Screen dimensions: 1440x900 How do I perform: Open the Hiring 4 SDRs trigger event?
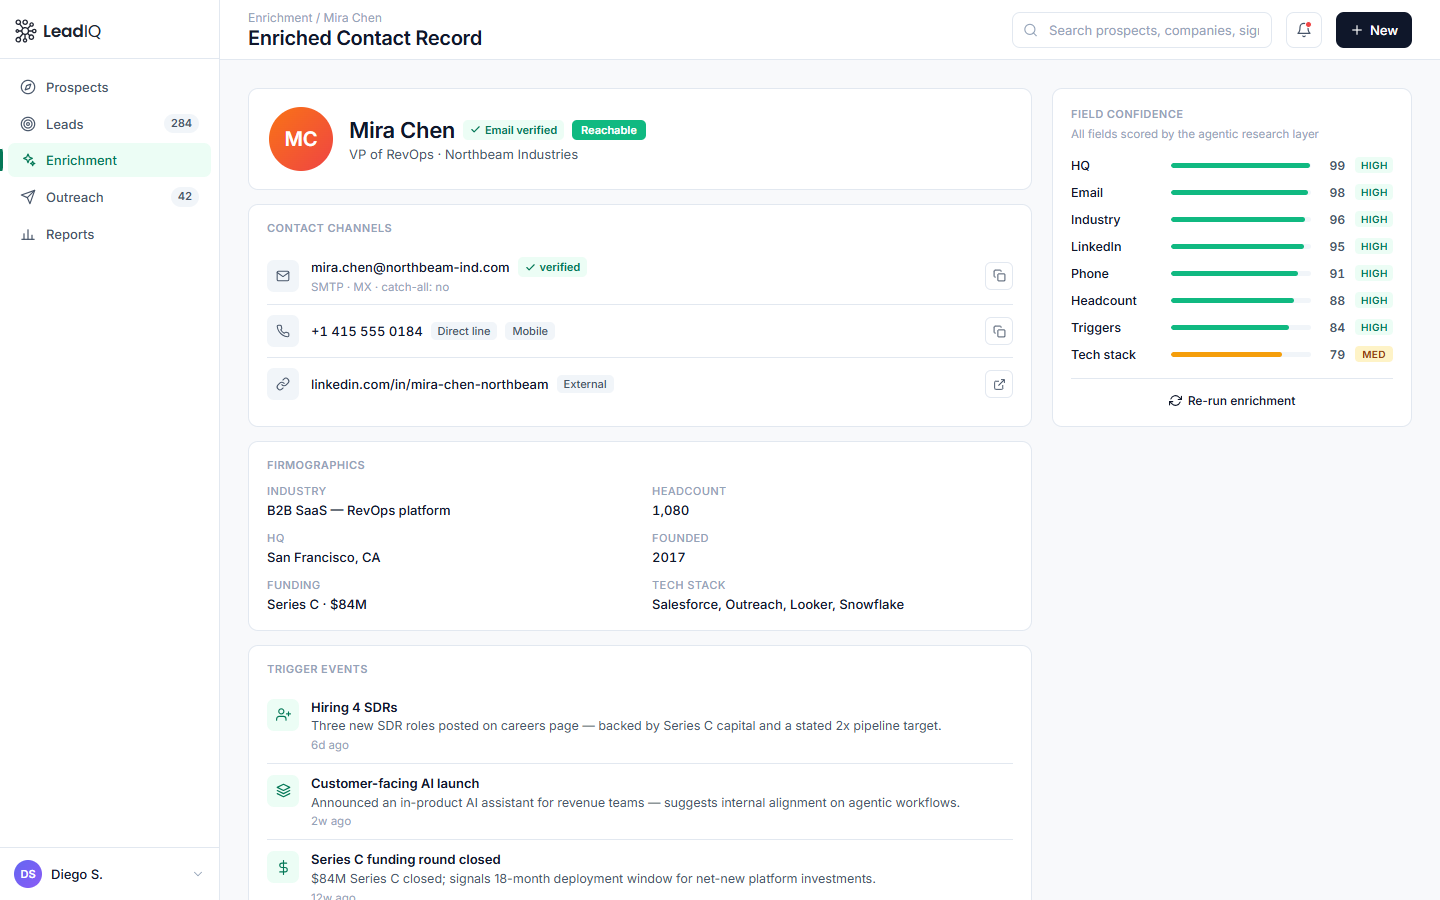(640, 726)
